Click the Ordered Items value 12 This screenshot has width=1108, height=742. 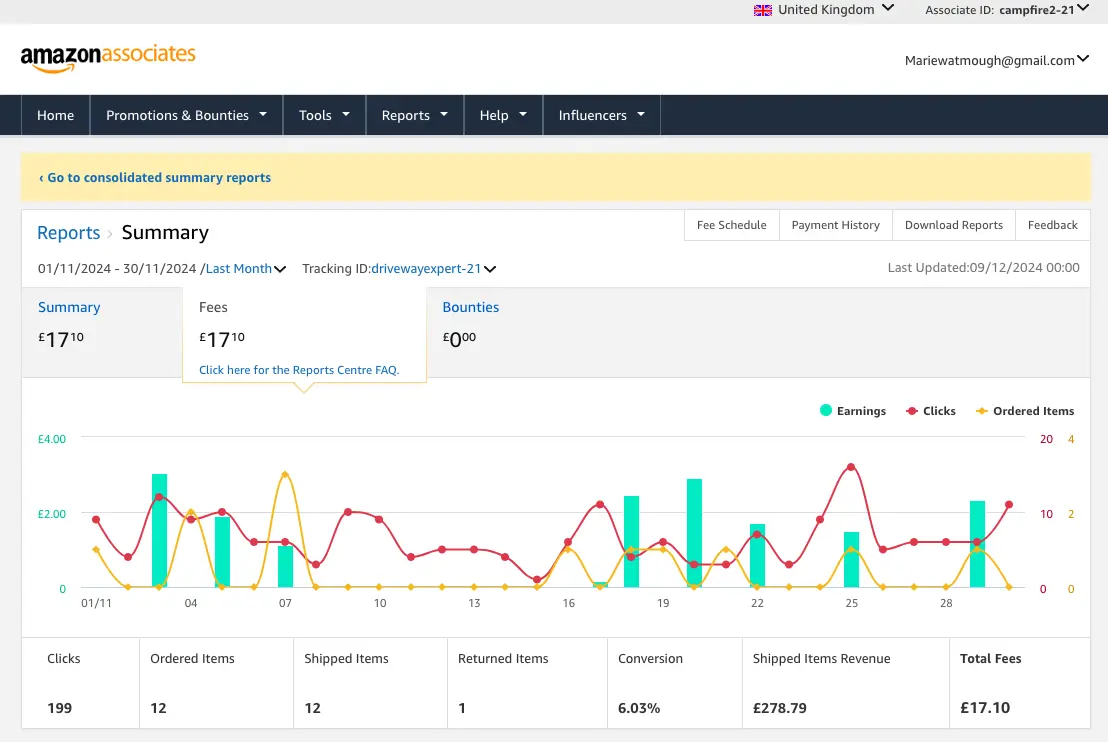pyautogui.click(x=158, y=707)
